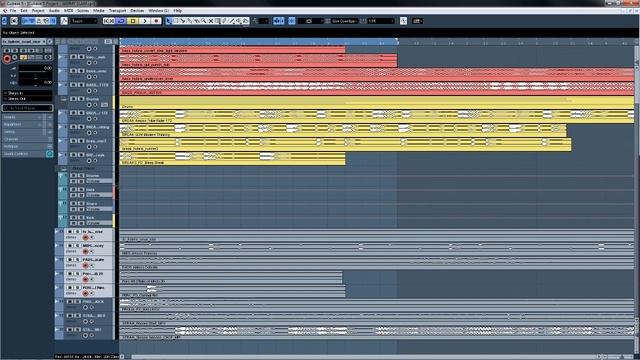Select the Color paint bucket tool
The width and height of the screenshot is (640, 360).
tap(246, 21)
